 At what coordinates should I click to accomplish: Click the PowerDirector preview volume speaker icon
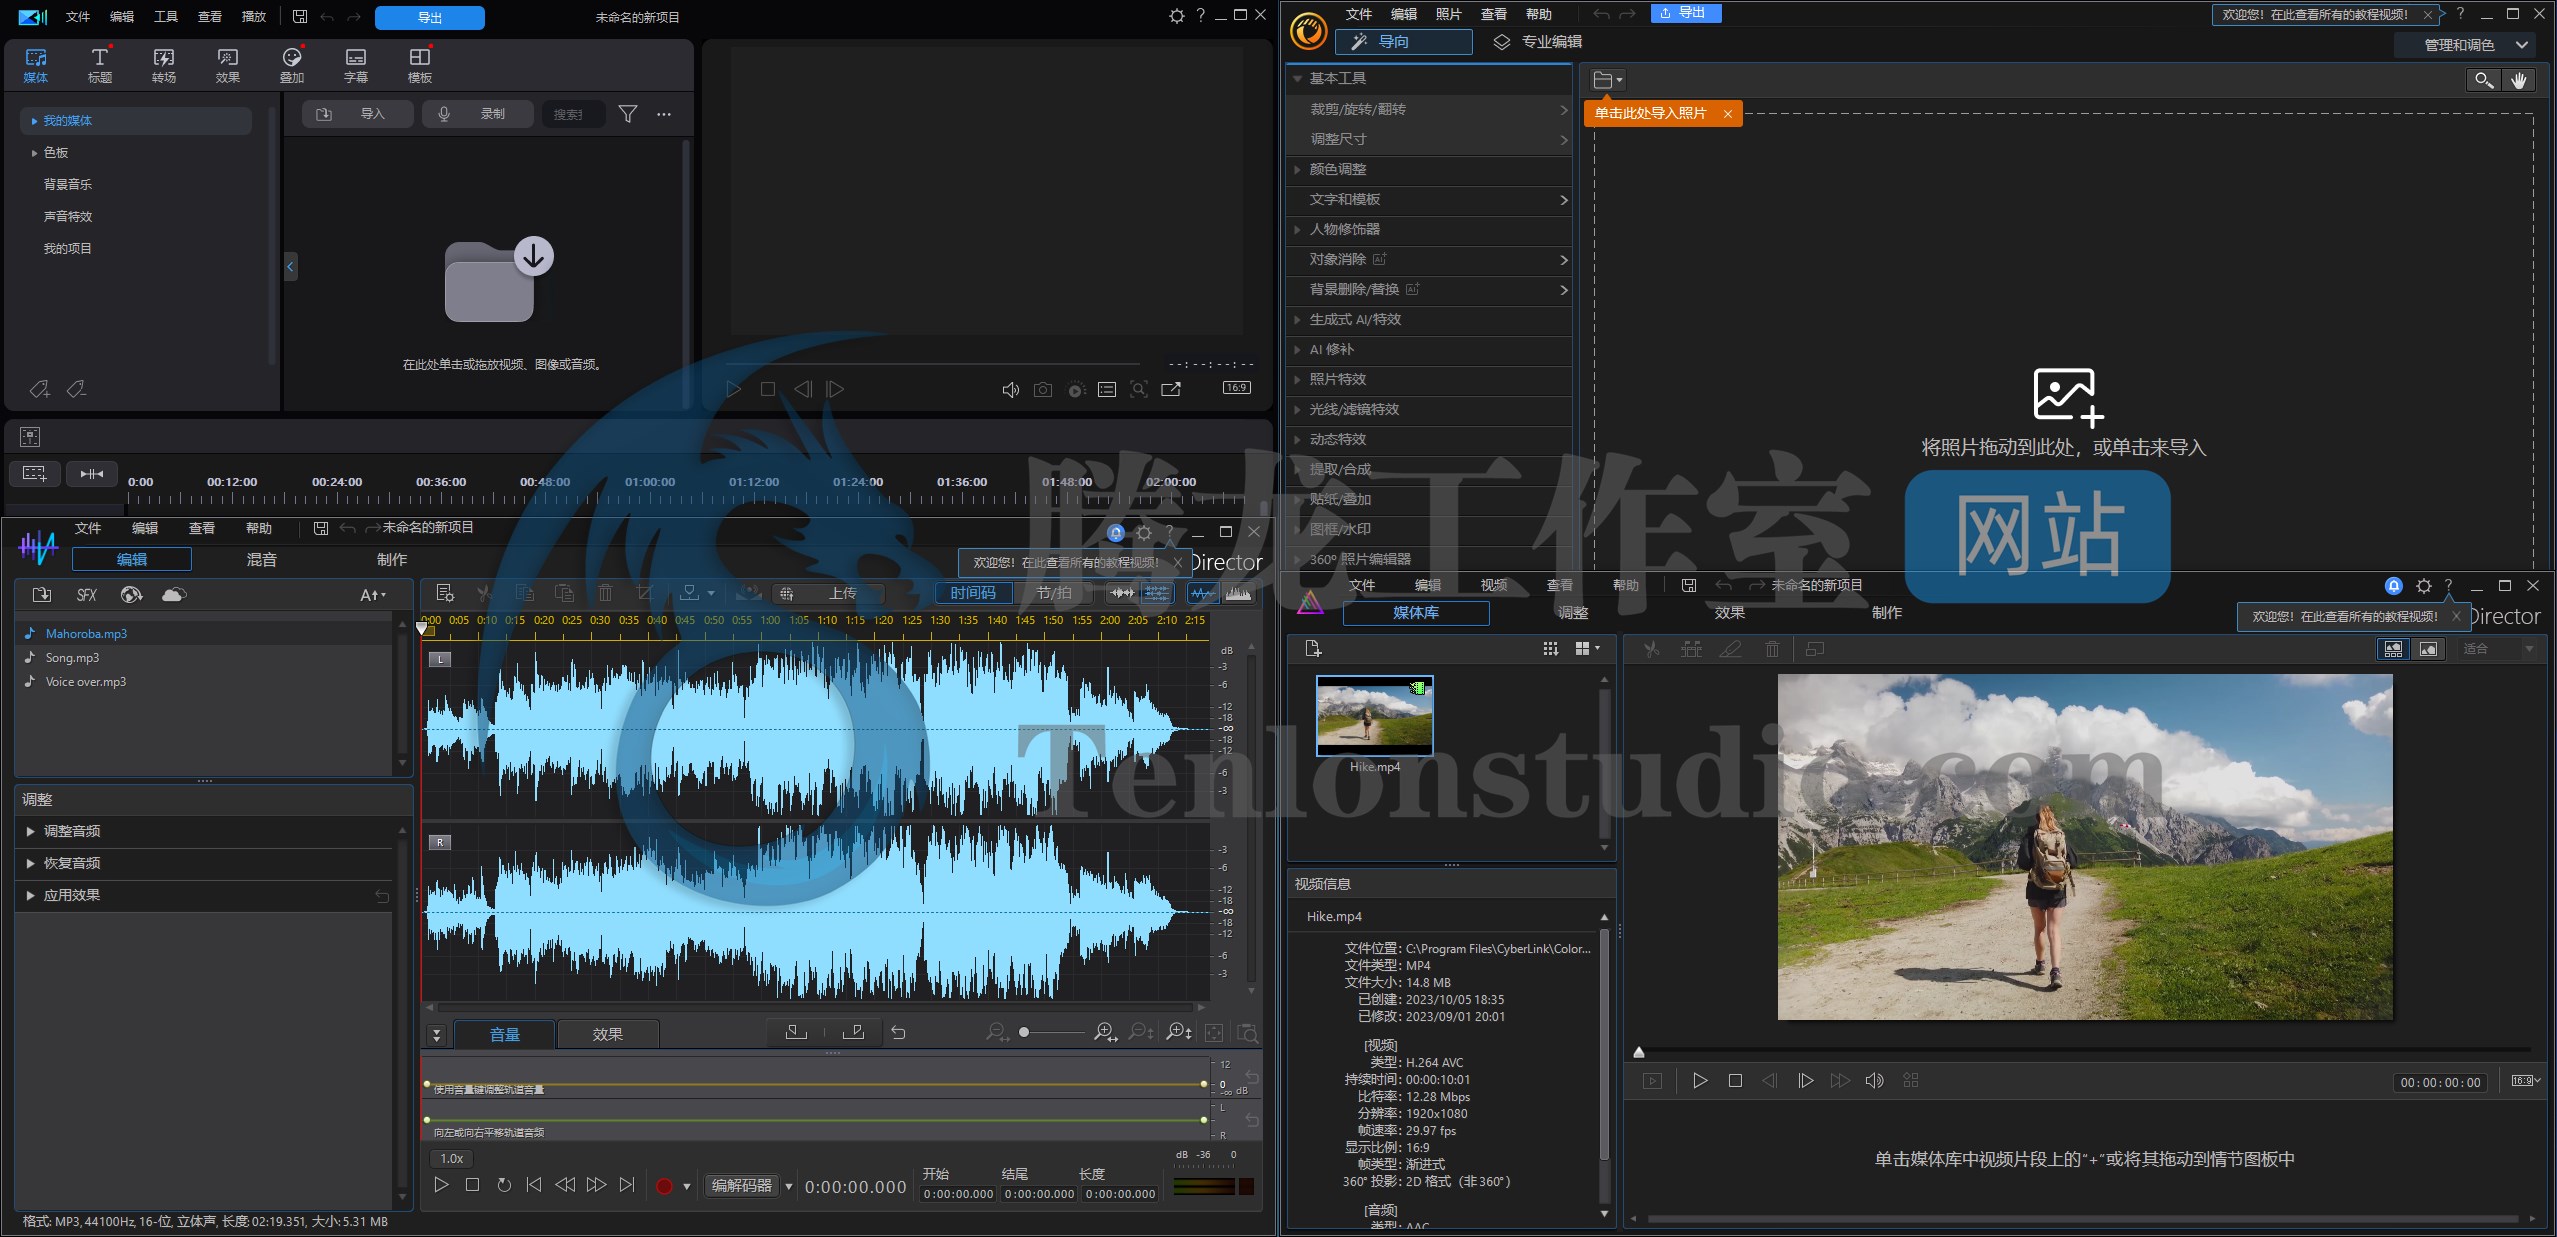pos(1010,389)
